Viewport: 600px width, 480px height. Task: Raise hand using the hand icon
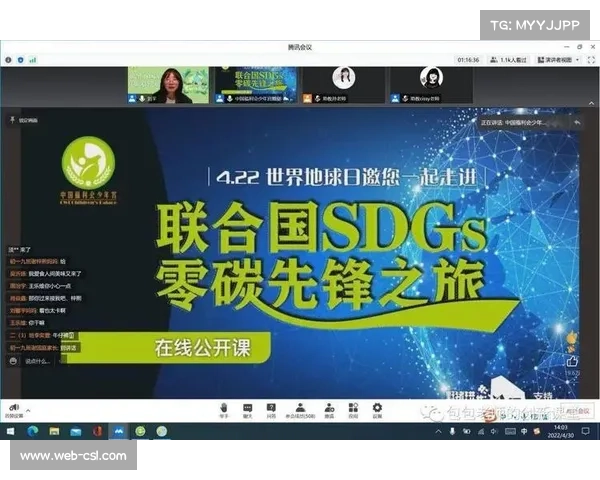click(x=224, y=411)
